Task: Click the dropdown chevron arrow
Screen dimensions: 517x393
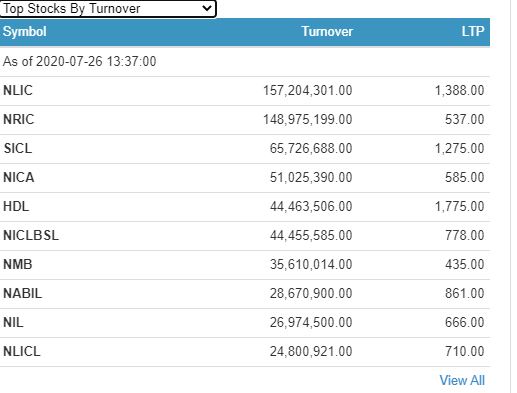Action: (x=207, y=8)
